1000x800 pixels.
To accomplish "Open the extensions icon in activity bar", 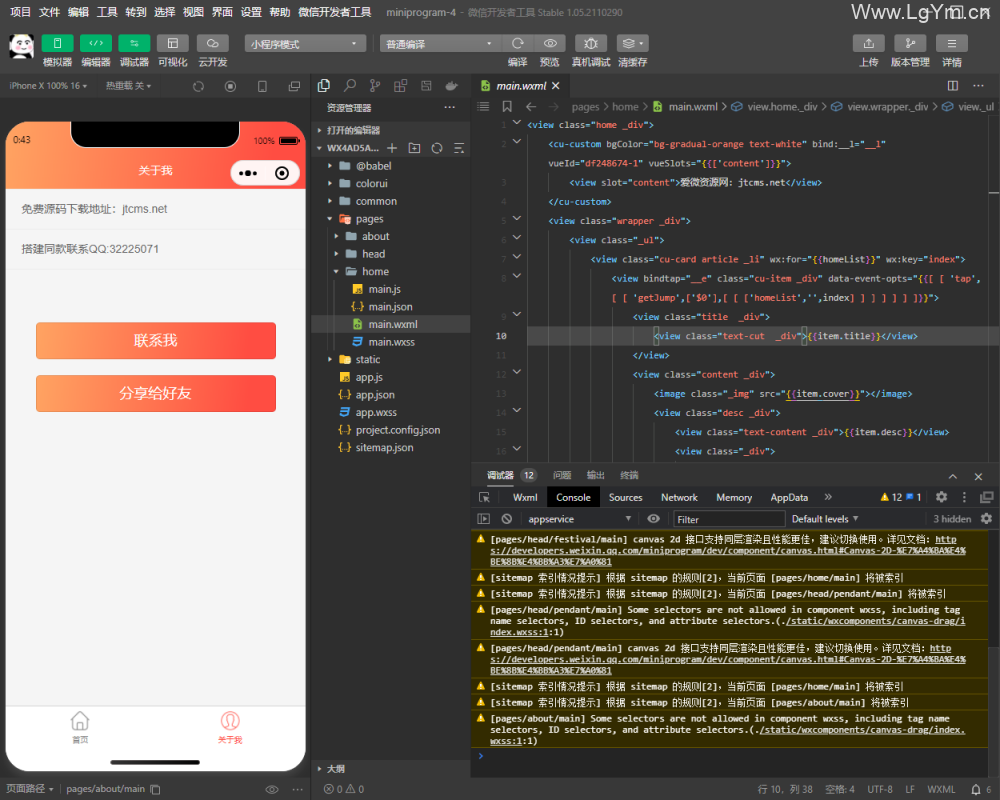I will (401, 85).
